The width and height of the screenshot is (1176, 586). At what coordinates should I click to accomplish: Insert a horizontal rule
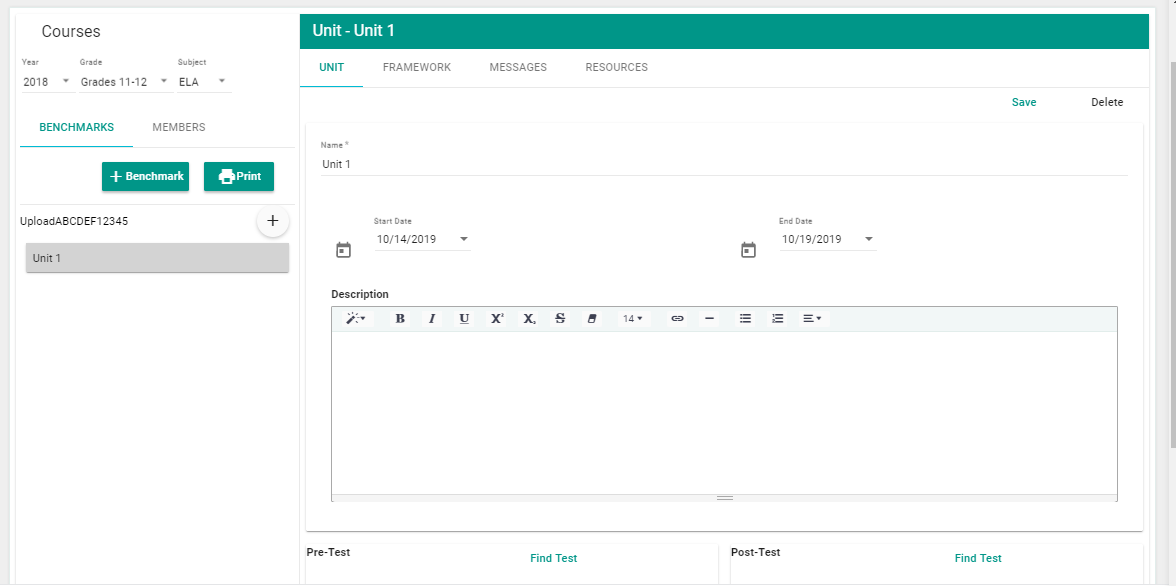[x=710, y=319]
